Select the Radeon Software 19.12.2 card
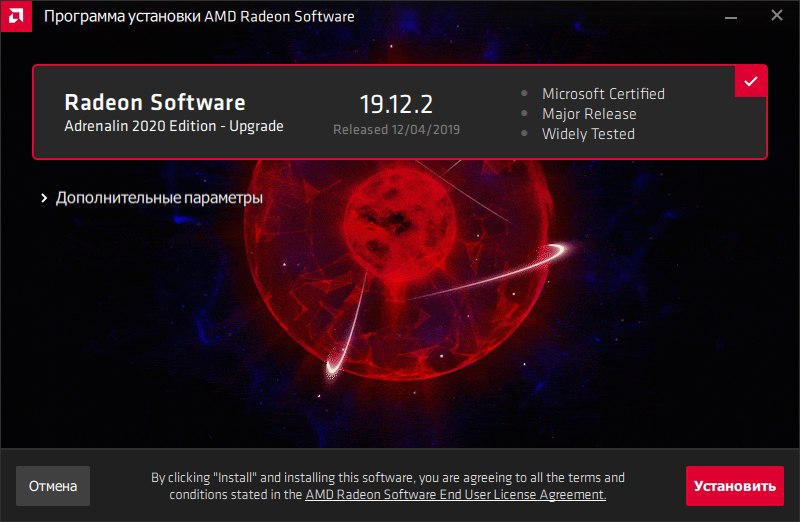 pos(400,112)
